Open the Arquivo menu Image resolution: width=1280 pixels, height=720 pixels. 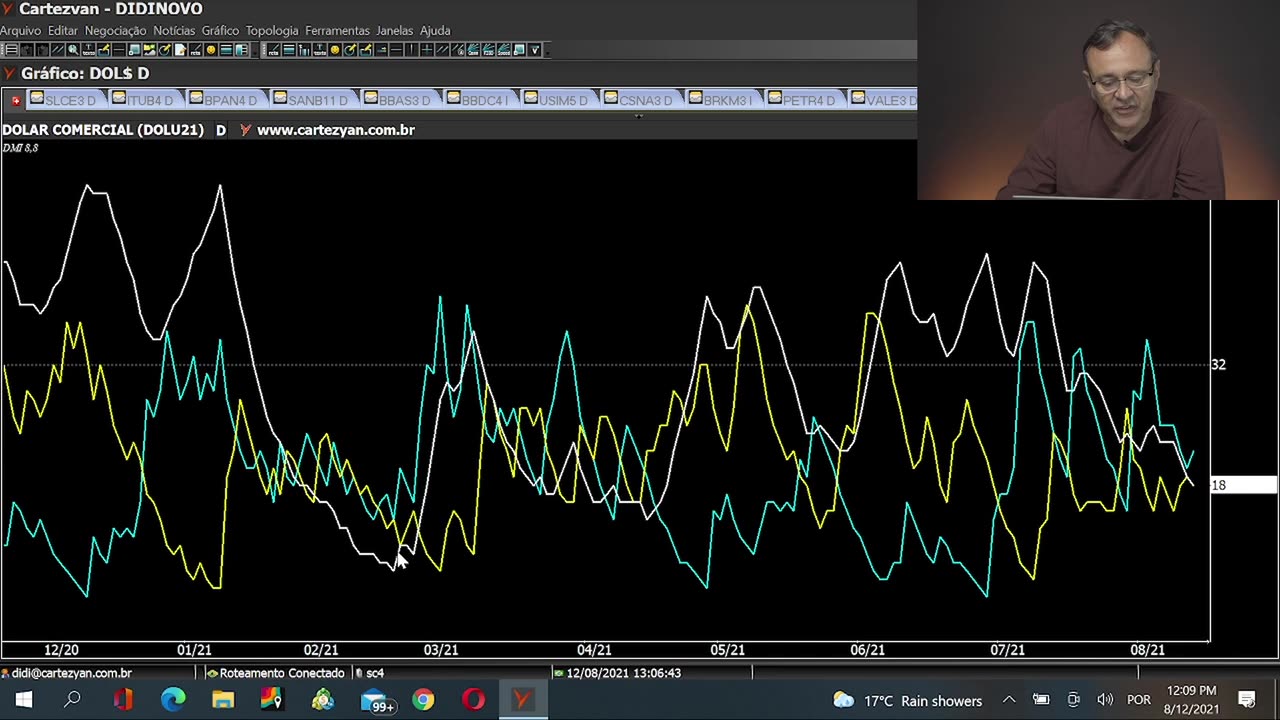(21, 31)
